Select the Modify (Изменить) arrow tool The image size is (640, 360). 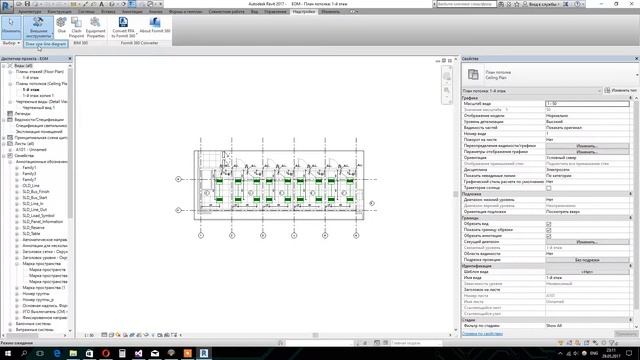(11, 27)
